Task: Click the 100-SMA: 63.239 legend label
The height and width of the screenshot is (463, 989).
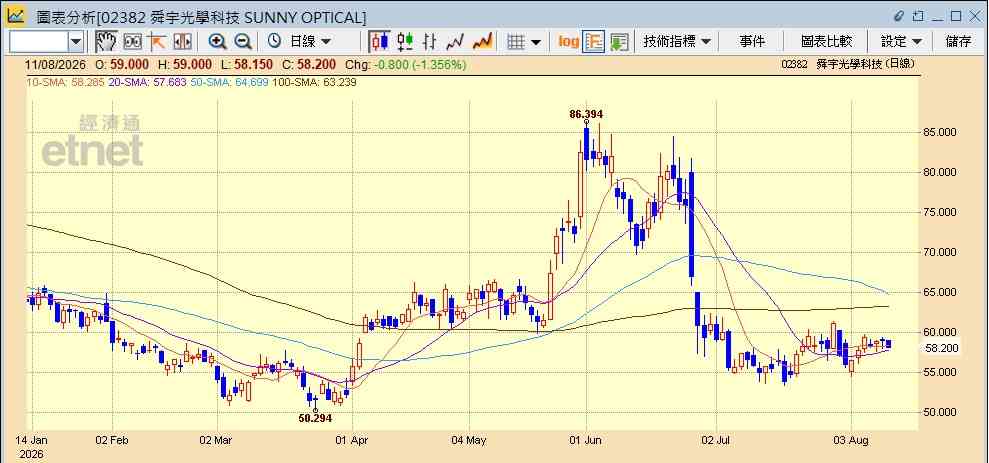Action: coord(313,82)
